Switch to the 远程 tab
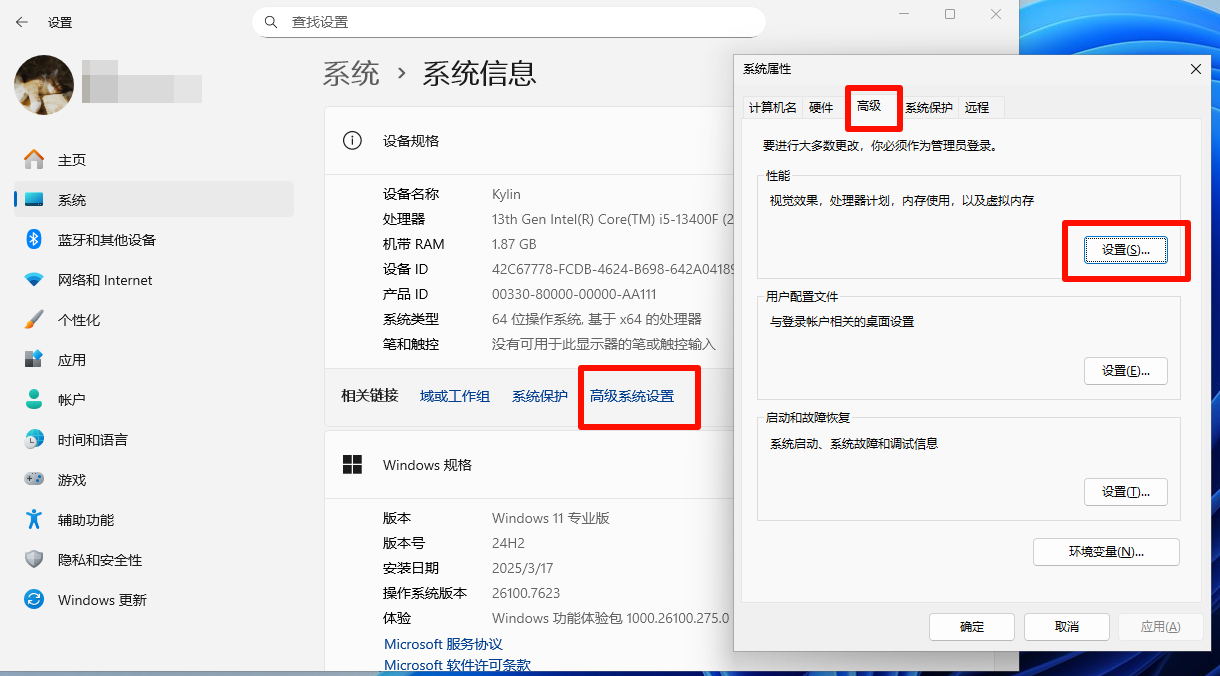This screenshot has height=676, width=1220. tap(977, 108)
